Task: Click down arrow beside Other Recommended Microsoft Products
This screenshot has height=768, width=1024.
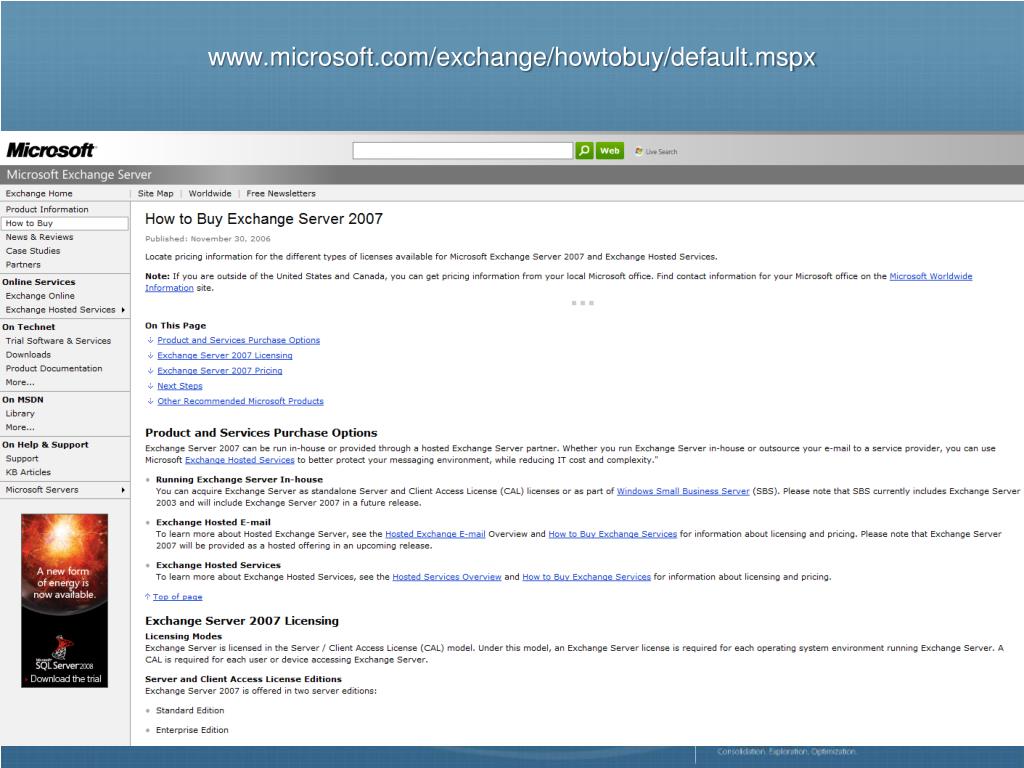Action: click(150, 402)
